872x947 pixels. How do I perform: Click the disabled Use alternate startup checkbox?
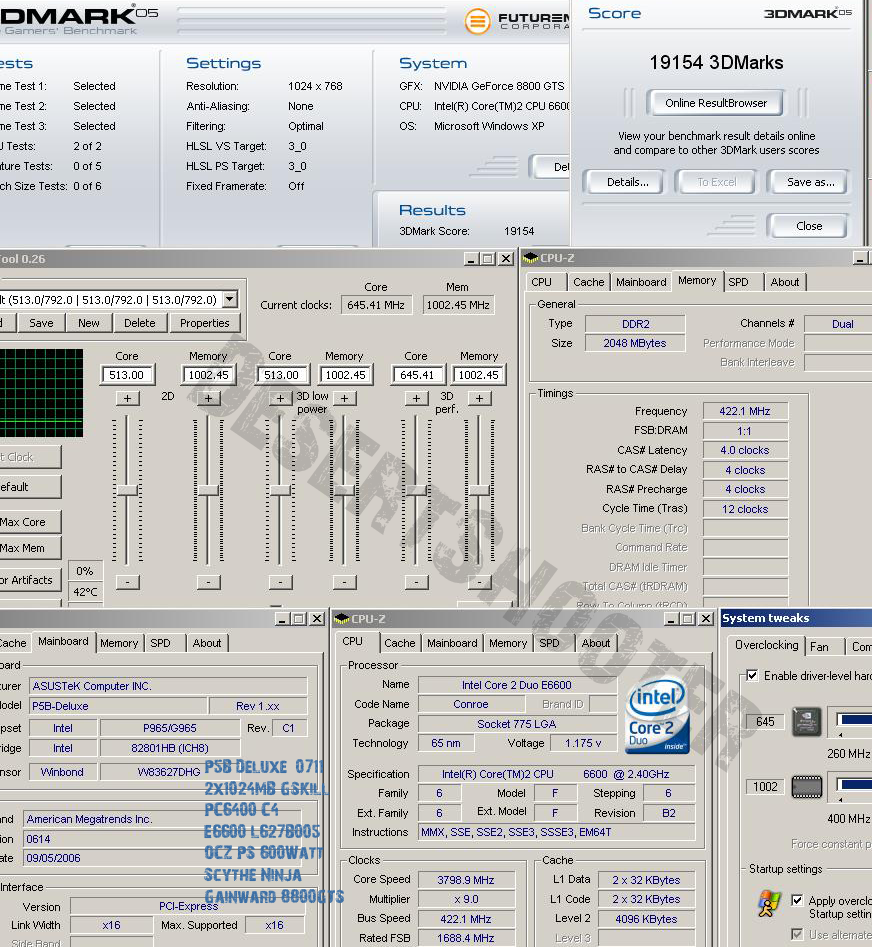(x=796, y=934)
